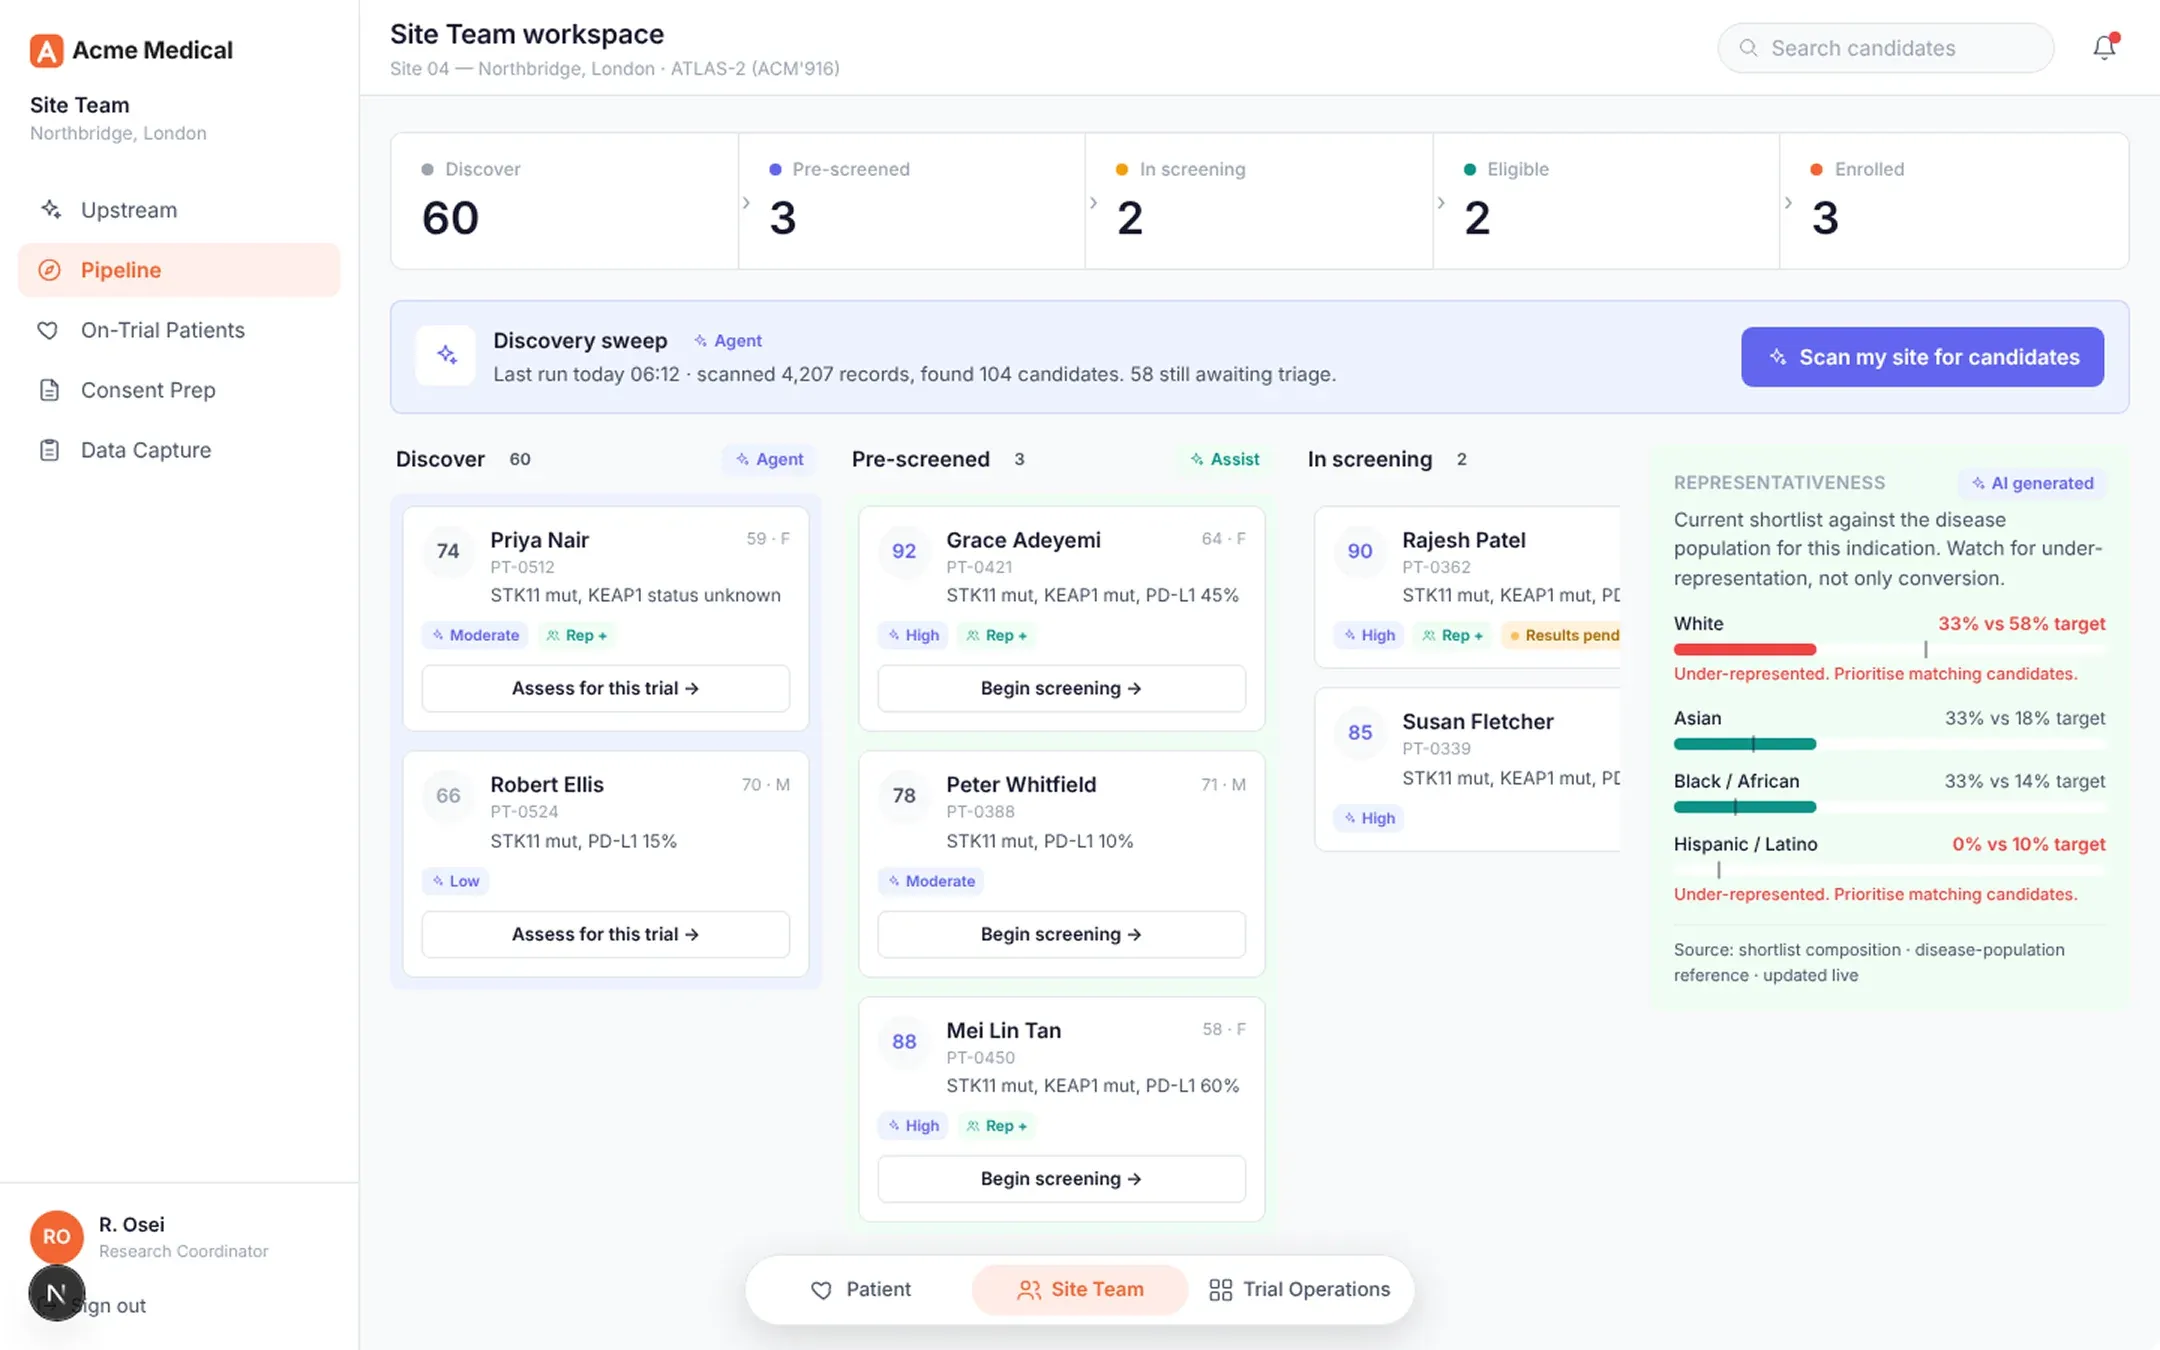Viewport: 2160px width, 1350px height.
Task: Click the search magnifier icon
Action: 1748,48
